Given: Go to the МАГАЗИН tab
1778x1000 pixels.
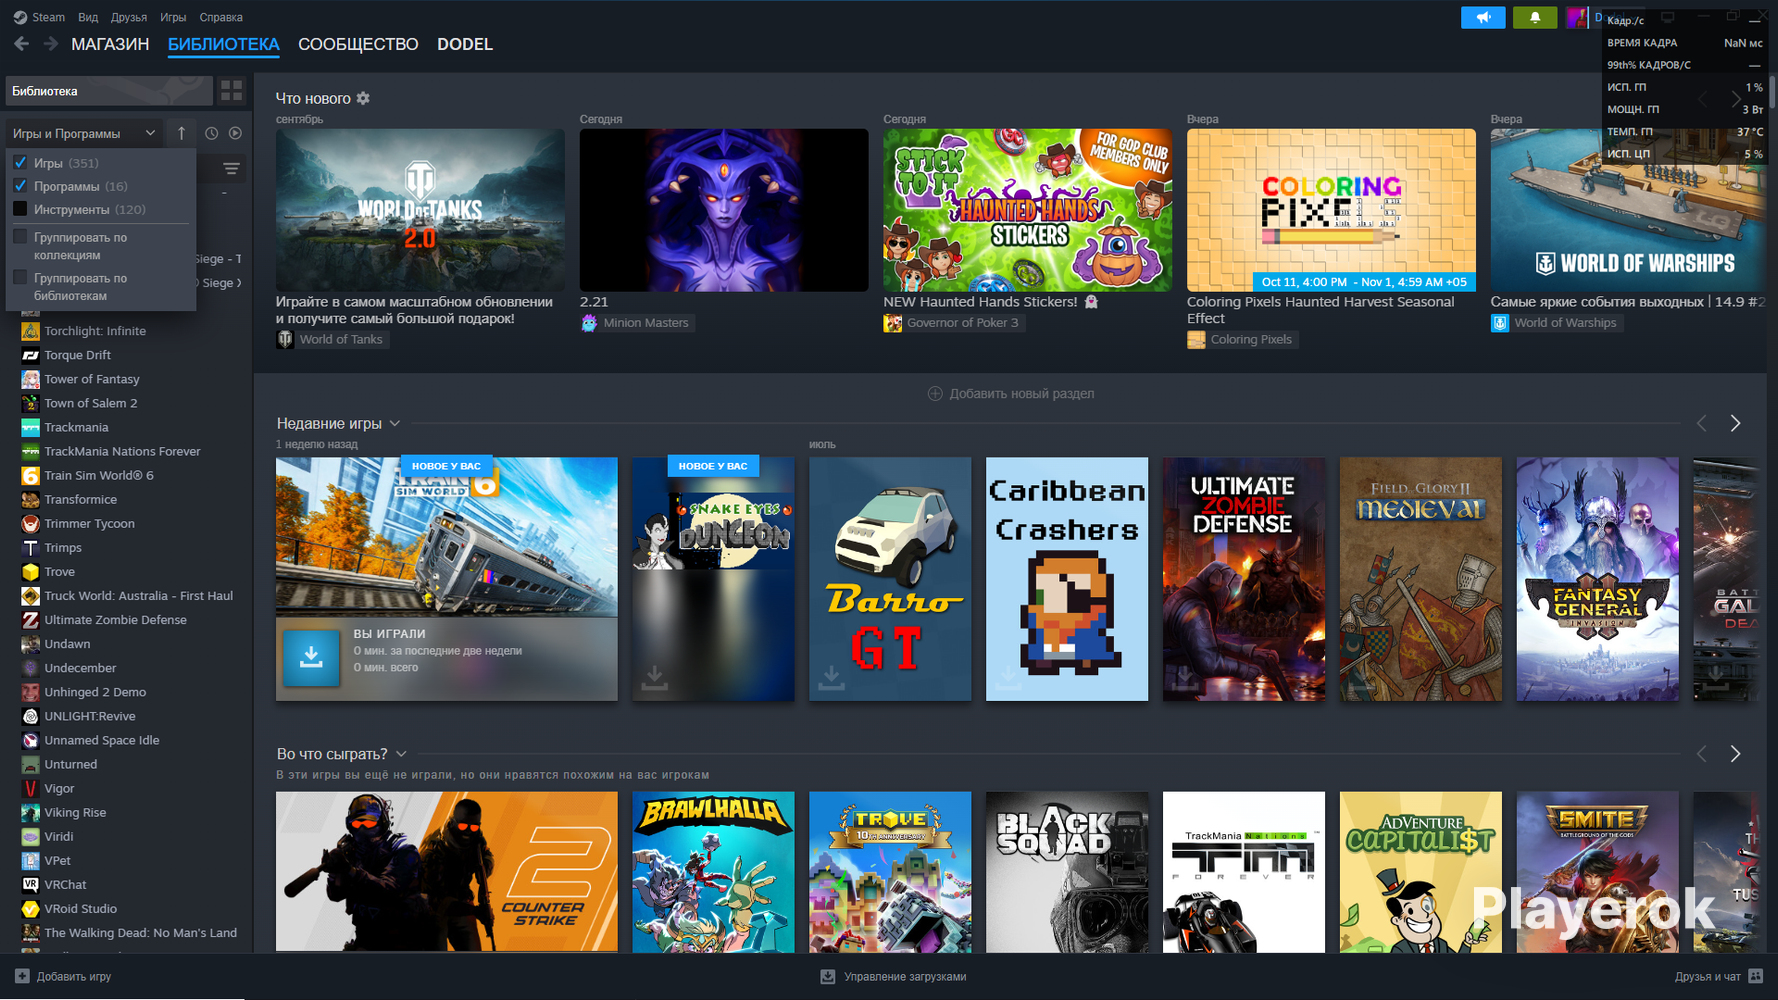Looking at the screenshot, I should point(110,44).
